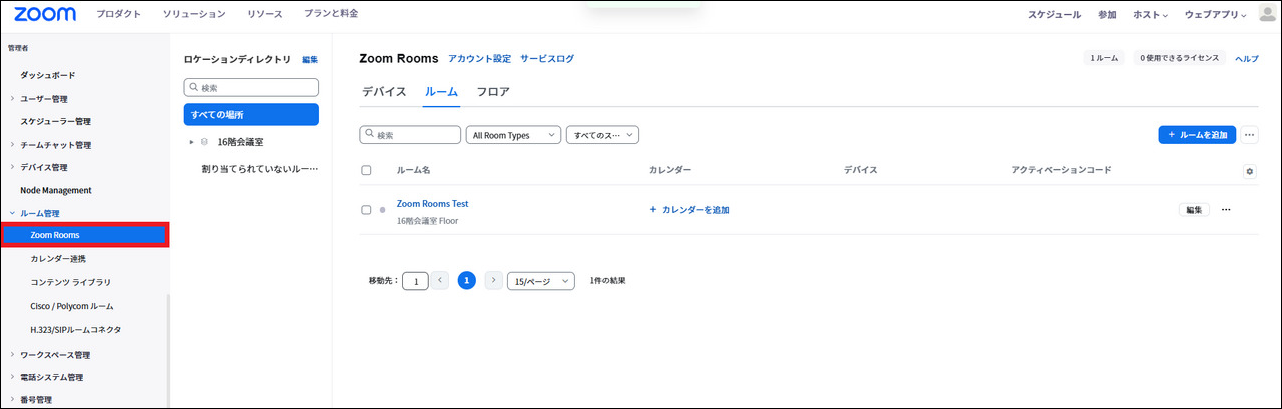Open プランと料金 in top menu
The height and width of the screenshot is (409, 1282).
(x=331, y=14)
